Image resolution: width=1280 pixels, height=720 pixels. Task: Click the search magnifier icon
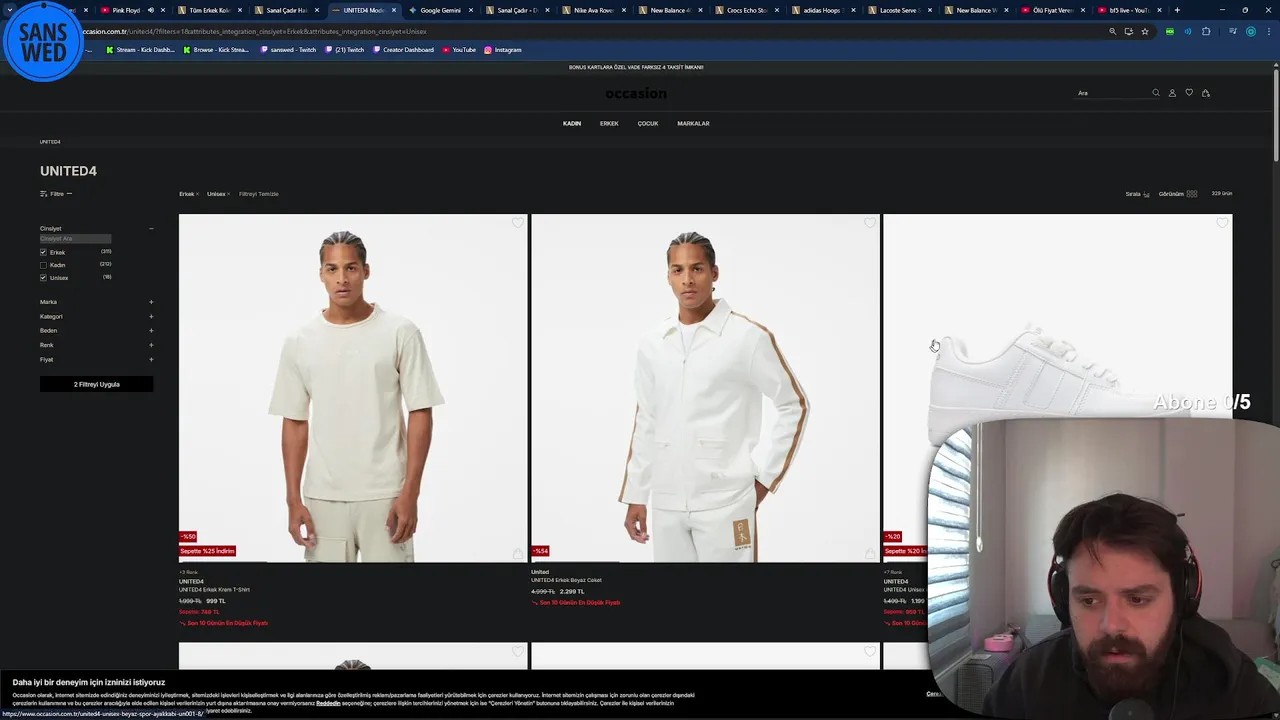(x=1156, y=93)
